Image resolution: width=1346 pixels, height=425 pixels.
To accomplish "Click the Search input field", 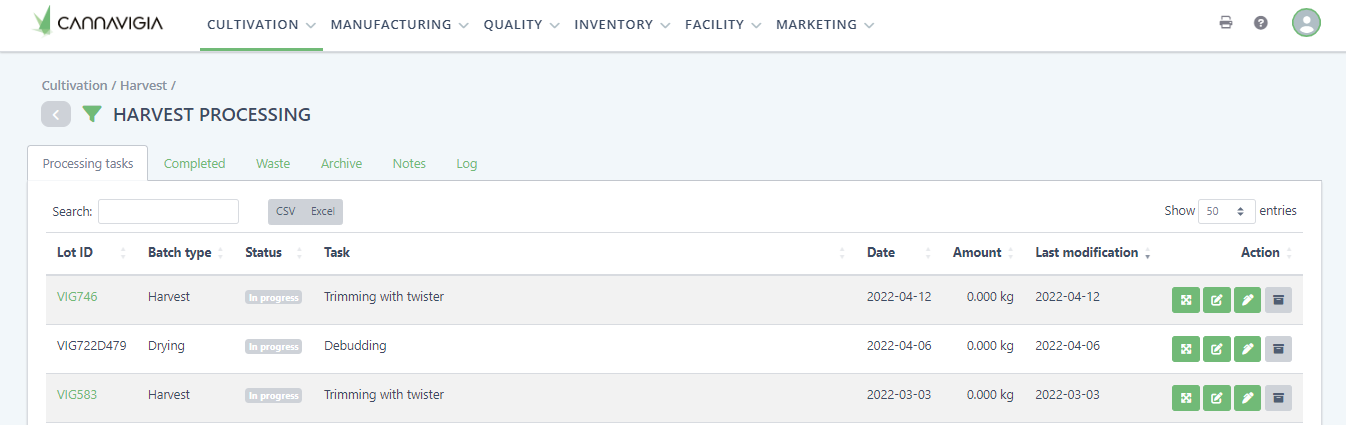I will pos(168,211).
